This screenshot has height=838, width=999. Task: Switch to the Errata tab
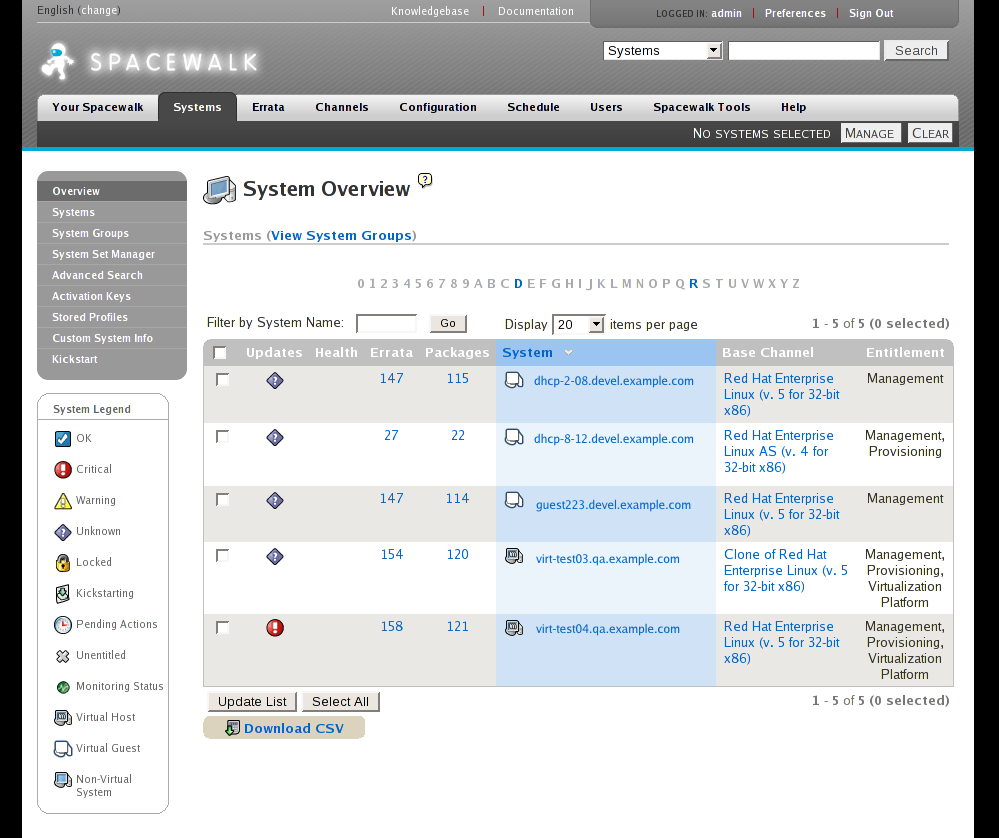click(268, 107)
